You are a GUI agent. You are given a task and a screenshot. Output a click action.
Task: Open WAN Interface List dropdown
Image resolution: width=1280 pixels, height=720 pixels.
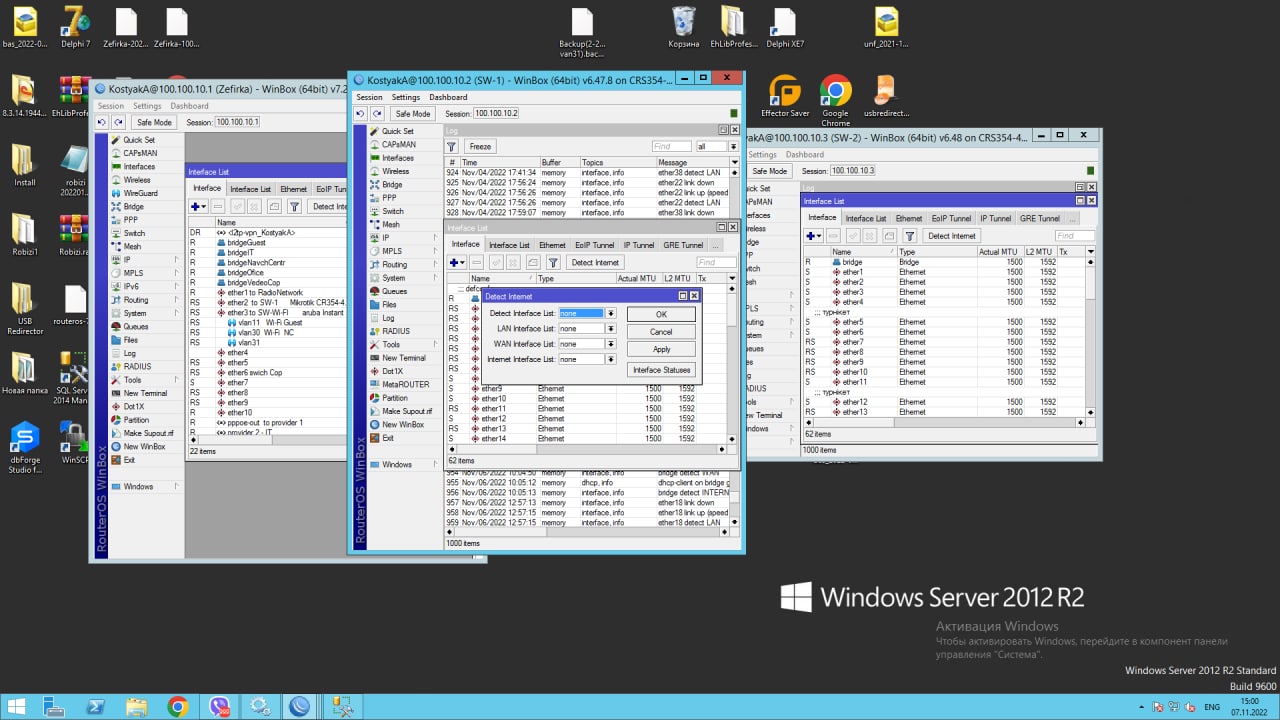610,344
